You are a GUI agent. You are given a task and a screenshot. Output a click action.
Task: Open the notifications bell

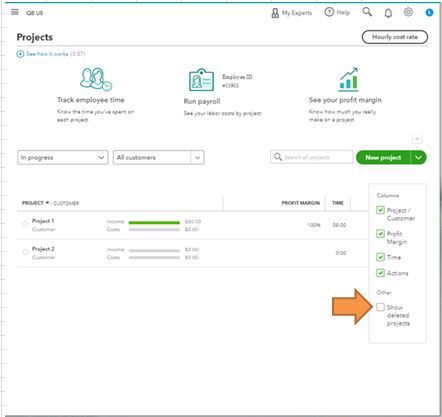[388, 13]
